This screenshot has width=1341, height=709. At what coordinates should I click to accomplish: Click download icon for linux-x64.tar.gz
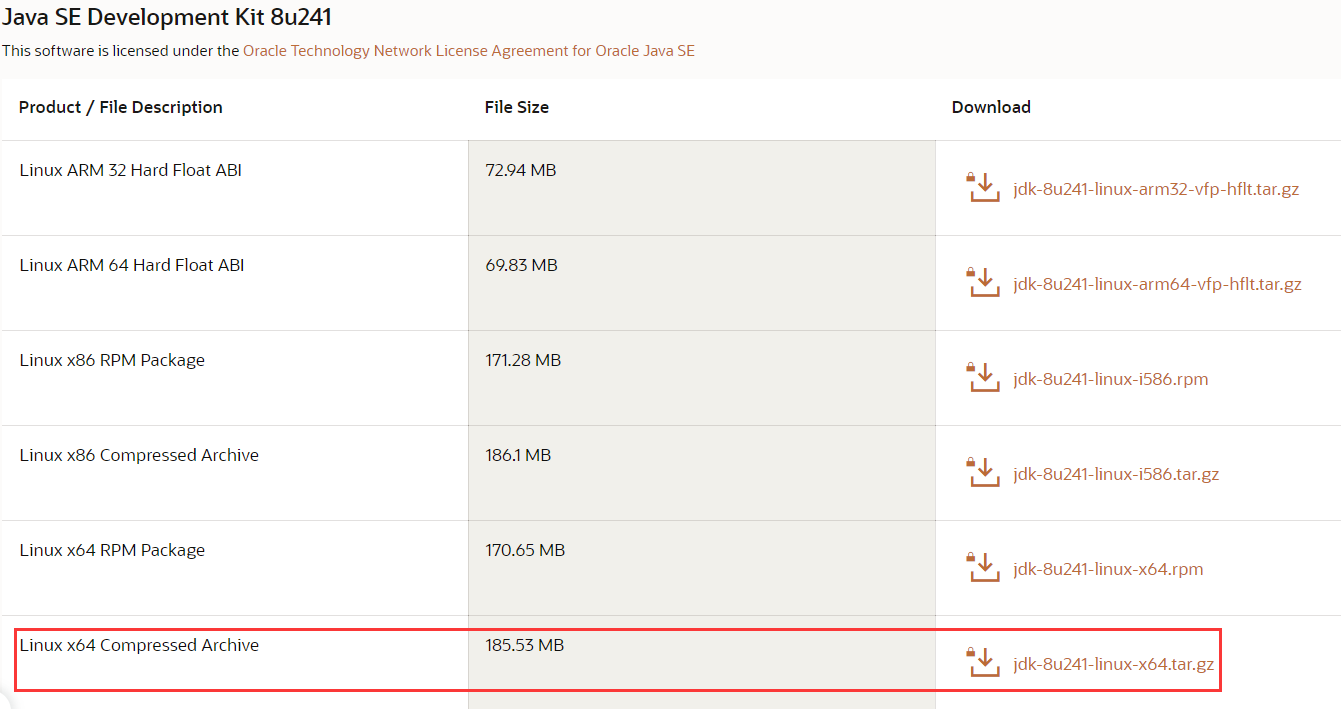pyautogui.click(x=983, y=662)
